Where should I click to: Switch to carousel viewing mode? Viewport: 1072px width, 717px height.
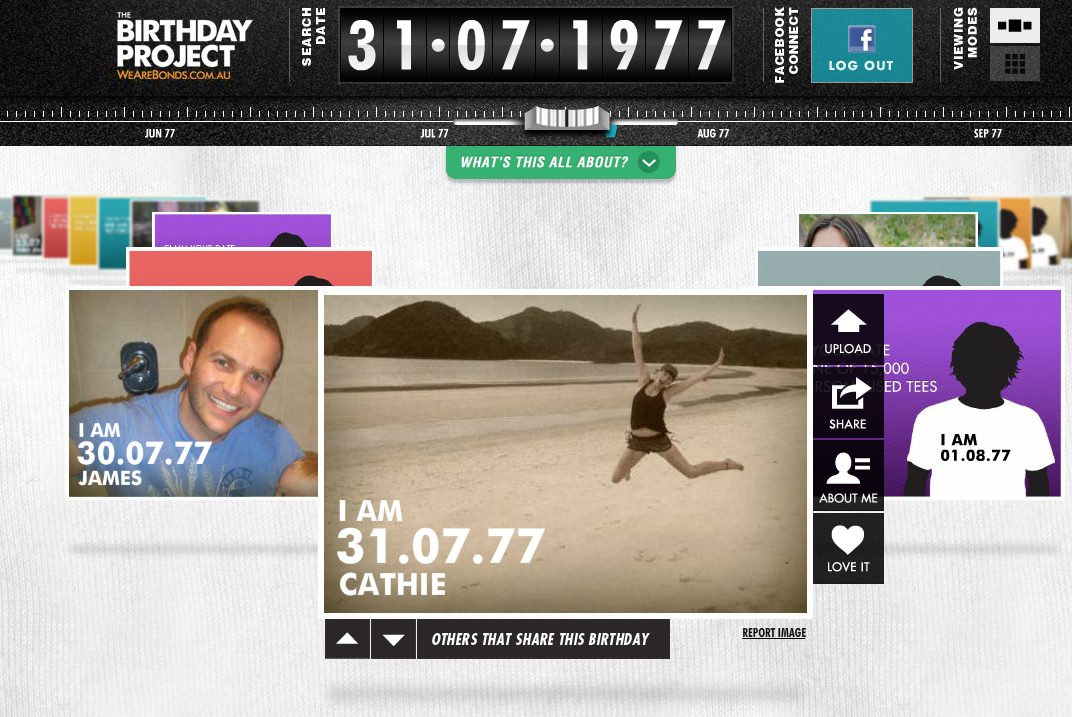point(1015,26)
